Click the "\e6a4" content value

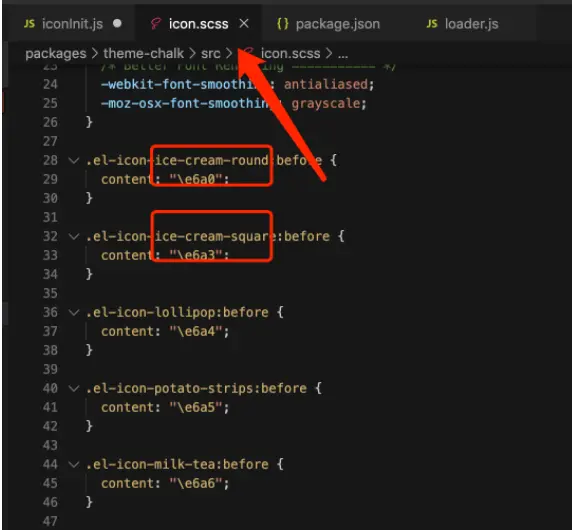click(196, 331)
